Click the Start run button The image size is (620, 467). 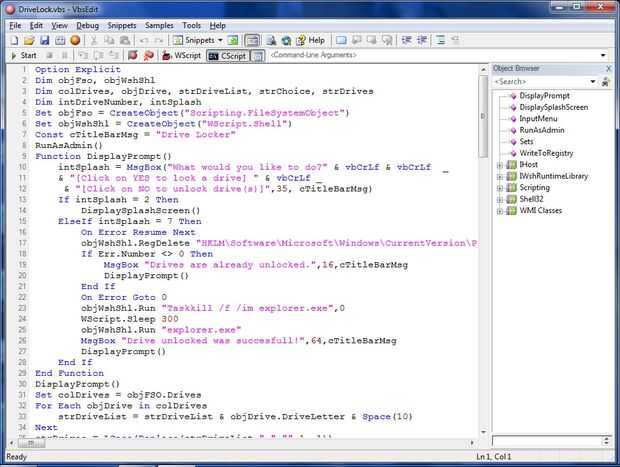[x=24, y=55]
